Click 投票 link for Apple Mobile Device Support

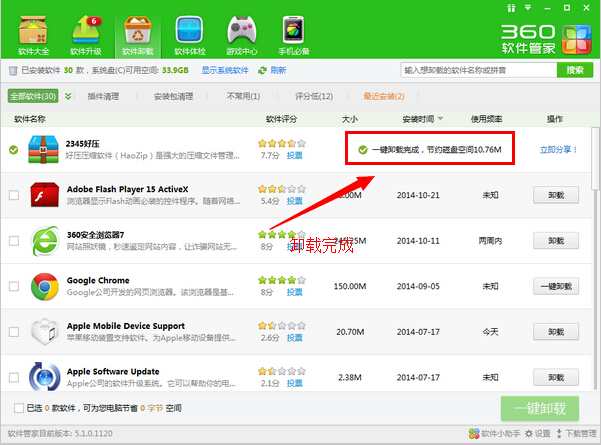pyautogui.click(x=294, y=338)
